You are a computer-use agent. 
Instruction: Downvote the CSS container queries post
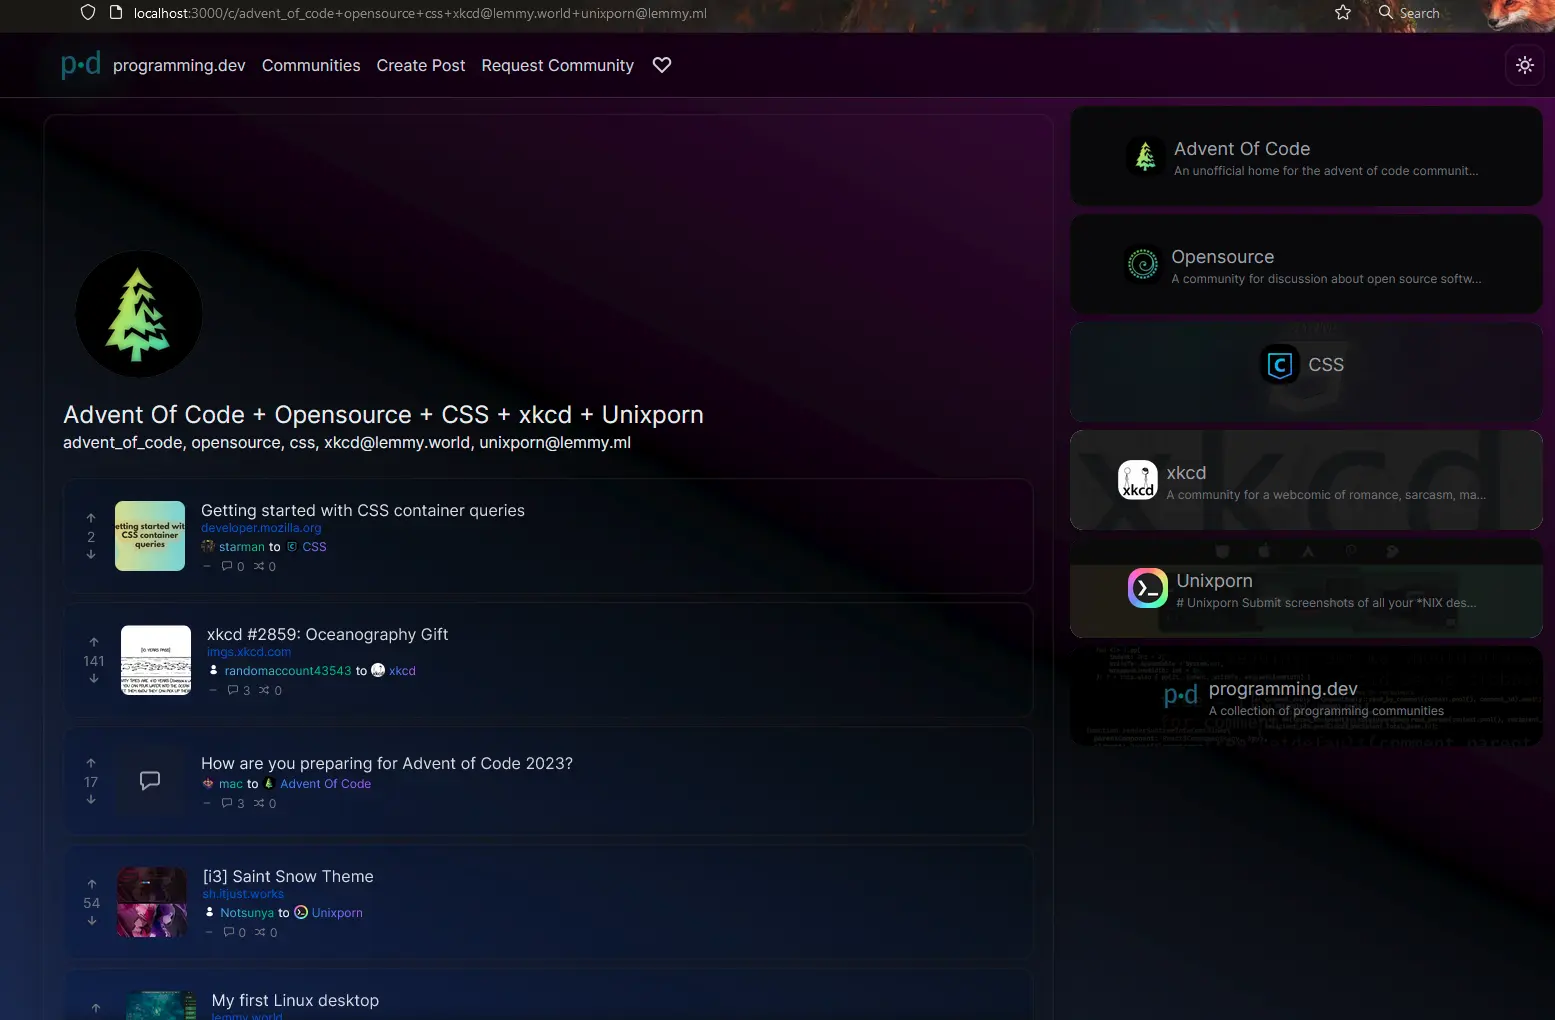91,555
